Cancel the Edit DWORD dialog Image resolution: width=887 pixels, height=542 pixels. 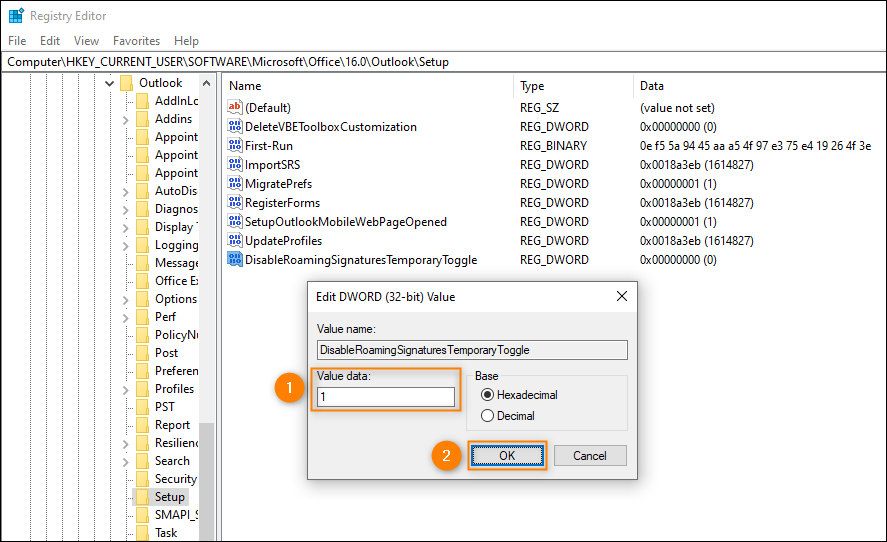click(590, 455)
